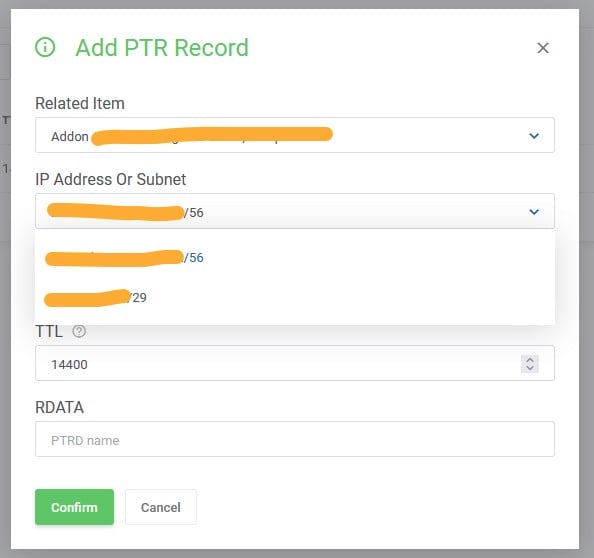Click the Related Item label

(80, 103)
